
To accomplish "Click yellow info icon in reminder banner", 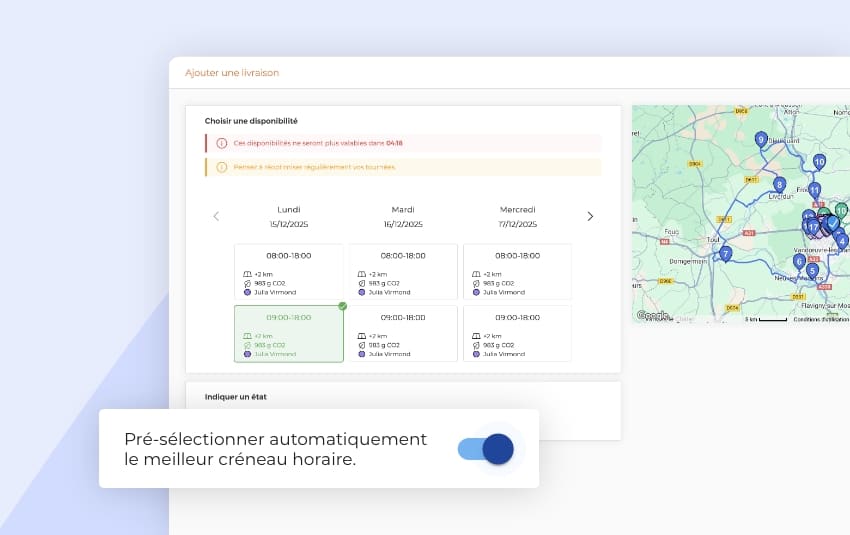I will [x=221, y=167].
